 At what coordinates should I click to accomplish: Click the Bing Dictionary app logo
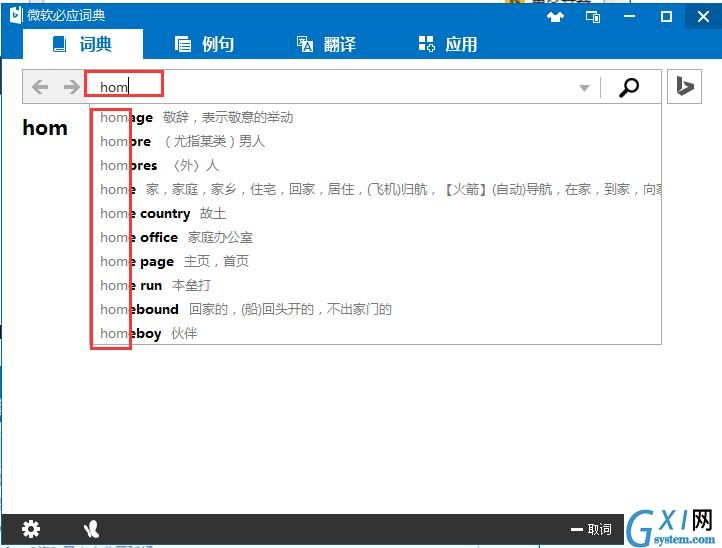pos(15,16)
